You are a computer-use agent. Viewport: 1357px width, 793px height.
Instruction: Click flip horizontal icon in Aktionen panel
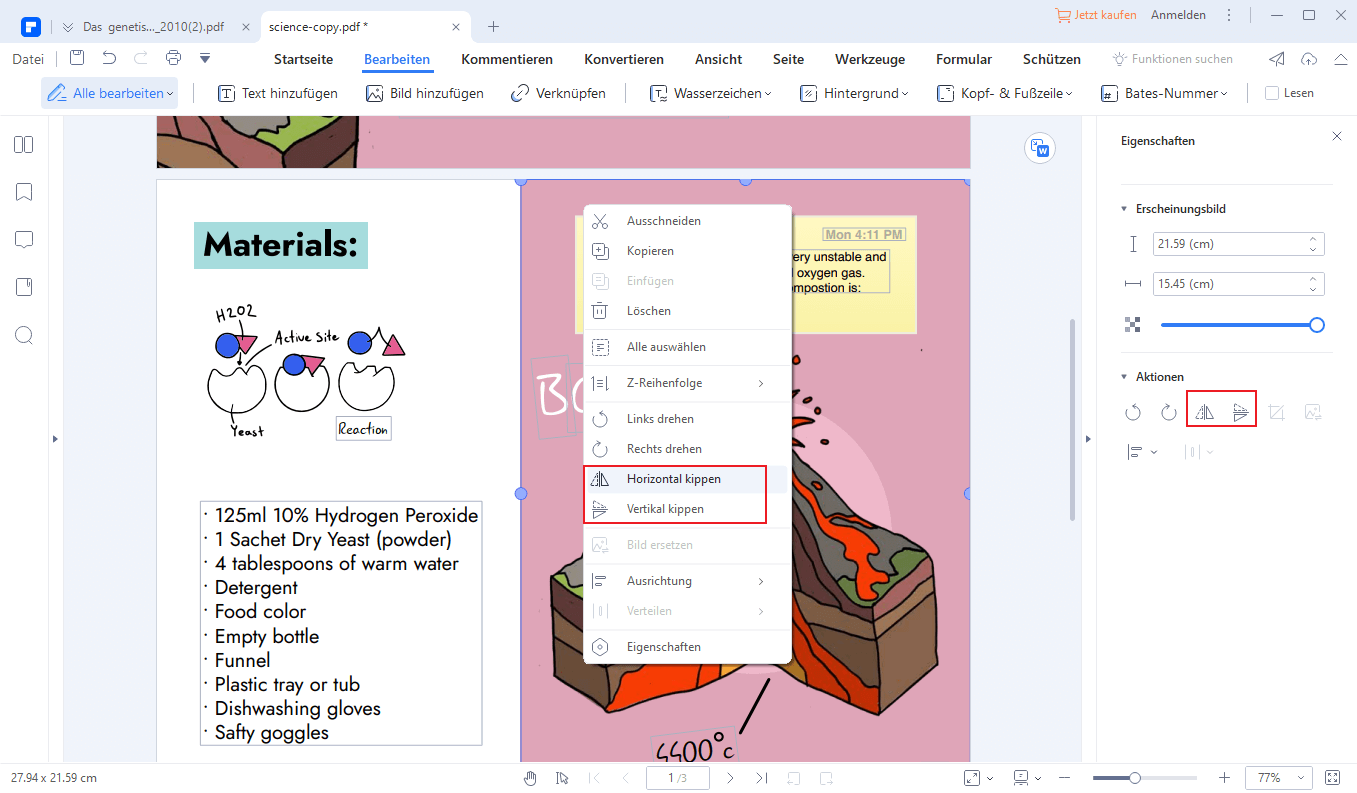click(x=1205, y=412)
